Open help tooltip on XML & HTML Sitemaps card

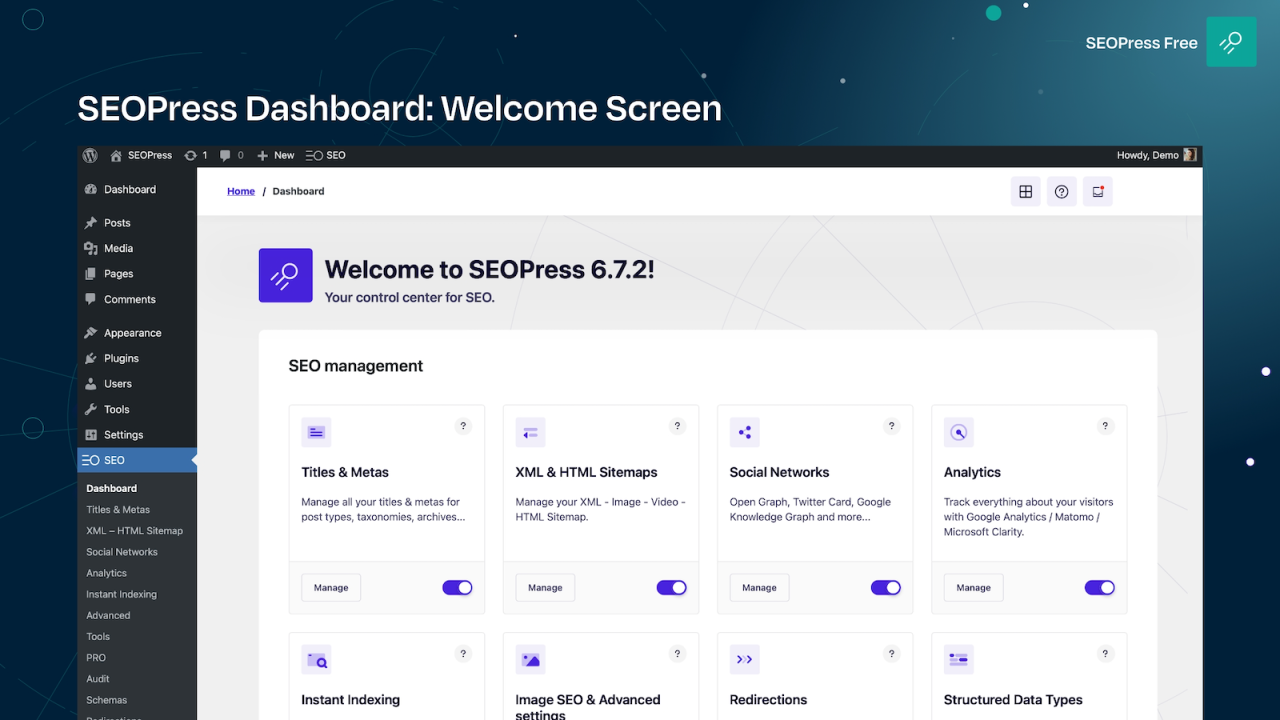tap(677, 426)
